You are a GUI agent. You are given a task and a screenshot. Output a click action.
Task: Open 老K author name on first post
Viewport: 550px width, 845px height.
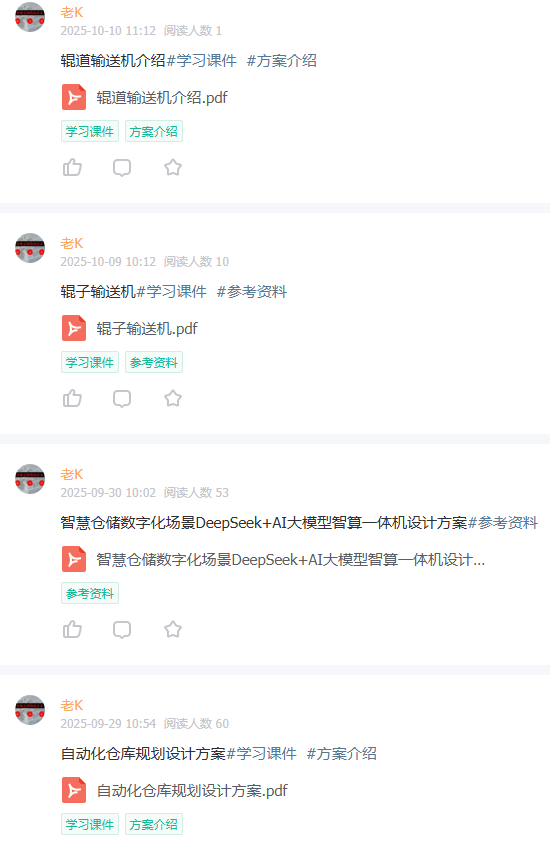click(72, 12)
